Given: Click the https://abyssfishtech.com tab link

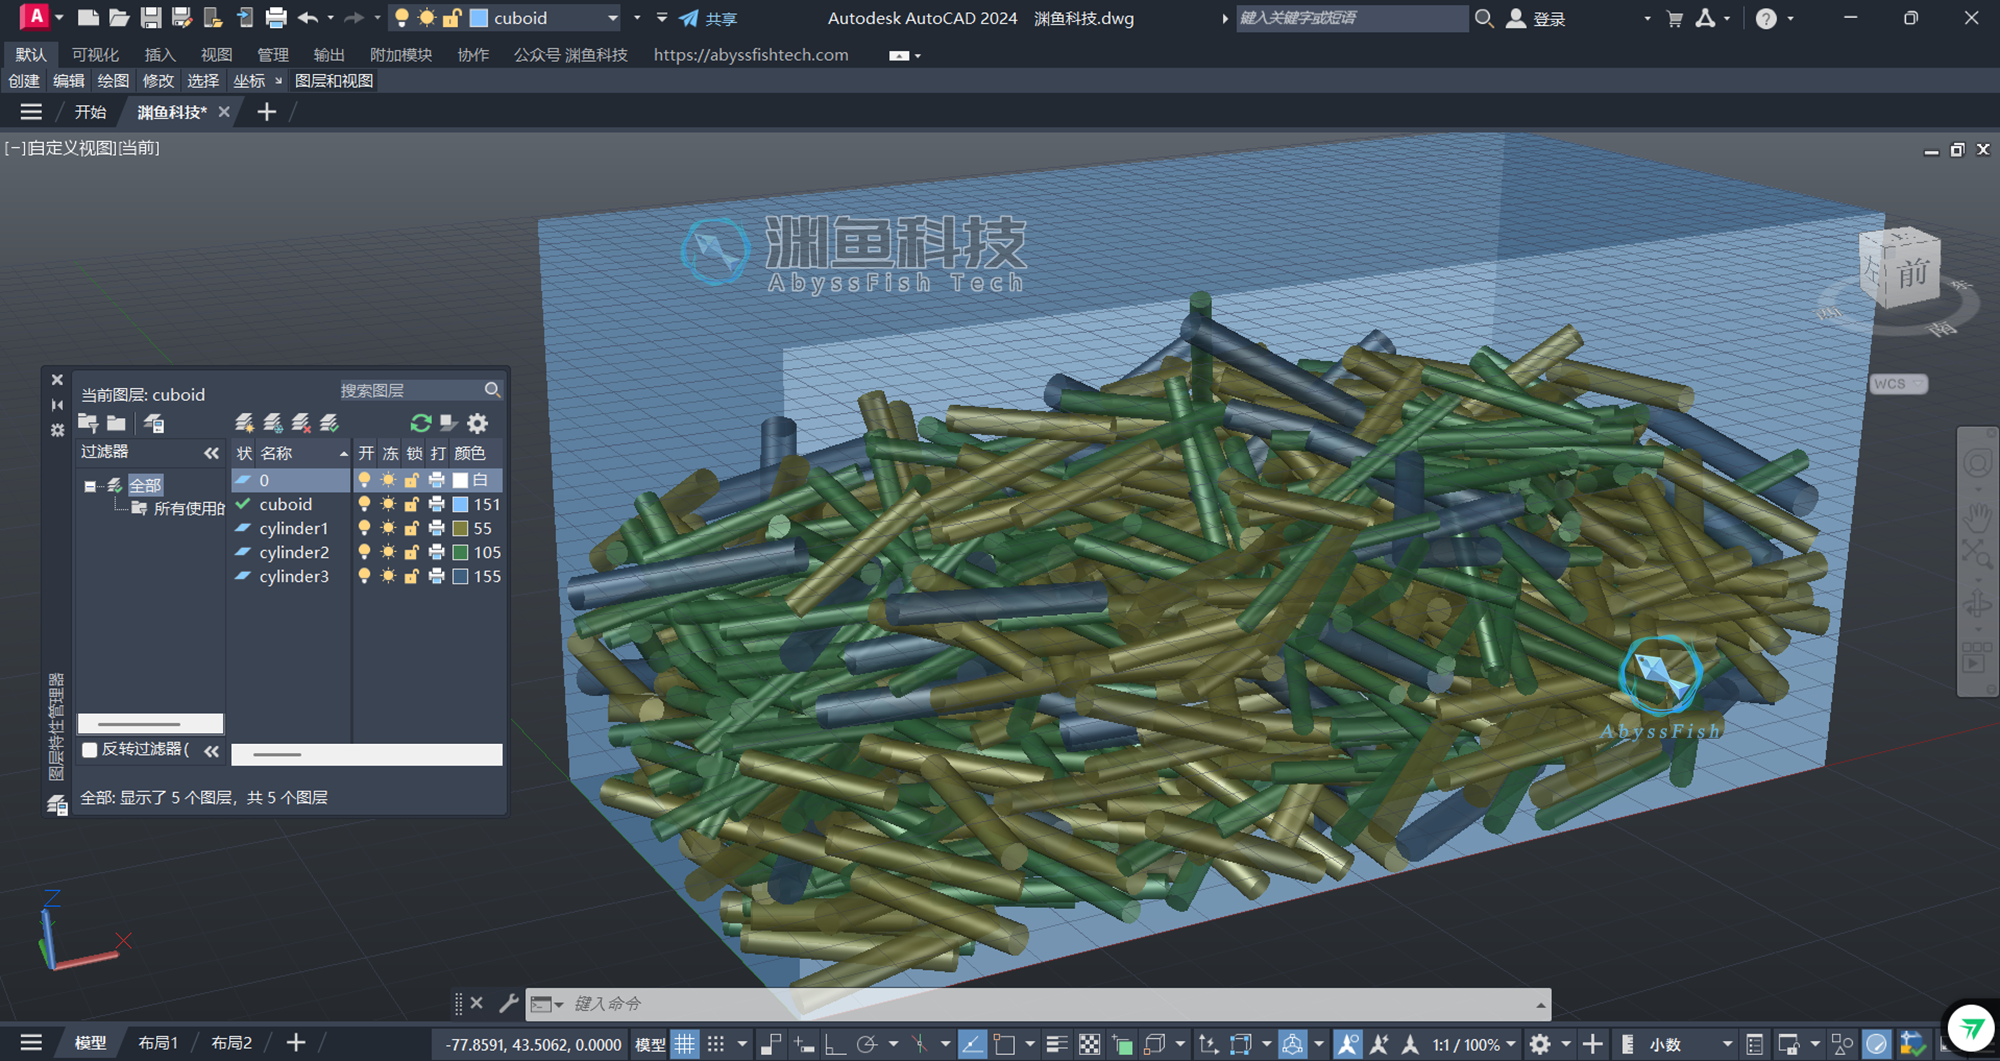Looking at the screenshot, I should [751, 55].
